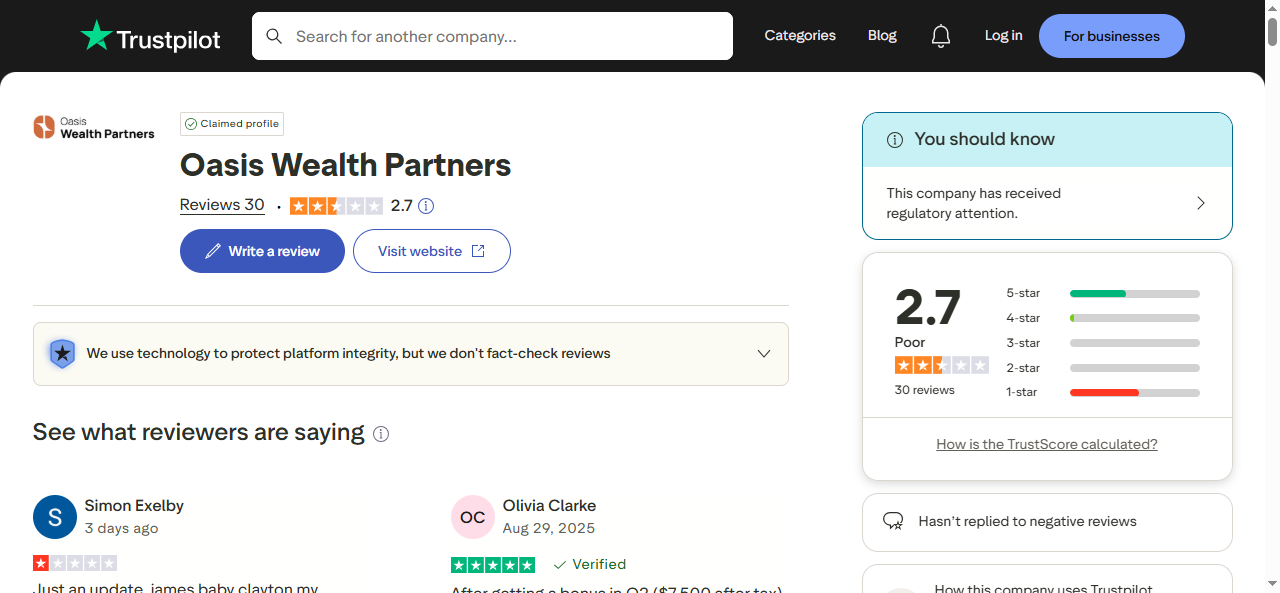This screenshot has width=1280, height=593.
Task: Click the Claimed profile checkmark badge
Action: click(x=190, y=123)
